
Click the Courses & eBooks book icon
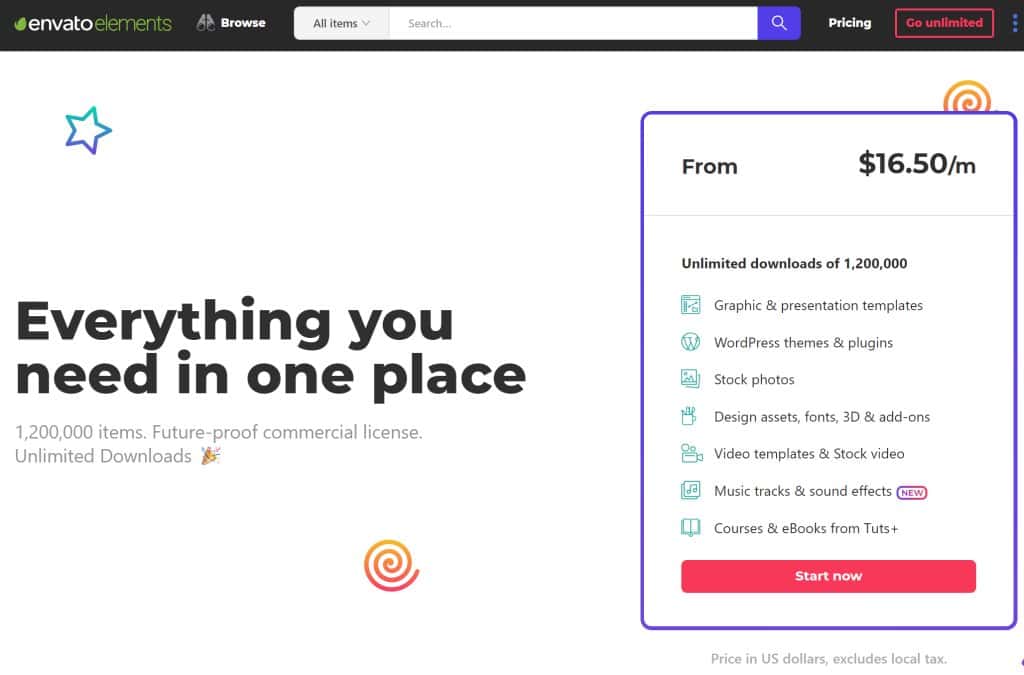690,527
